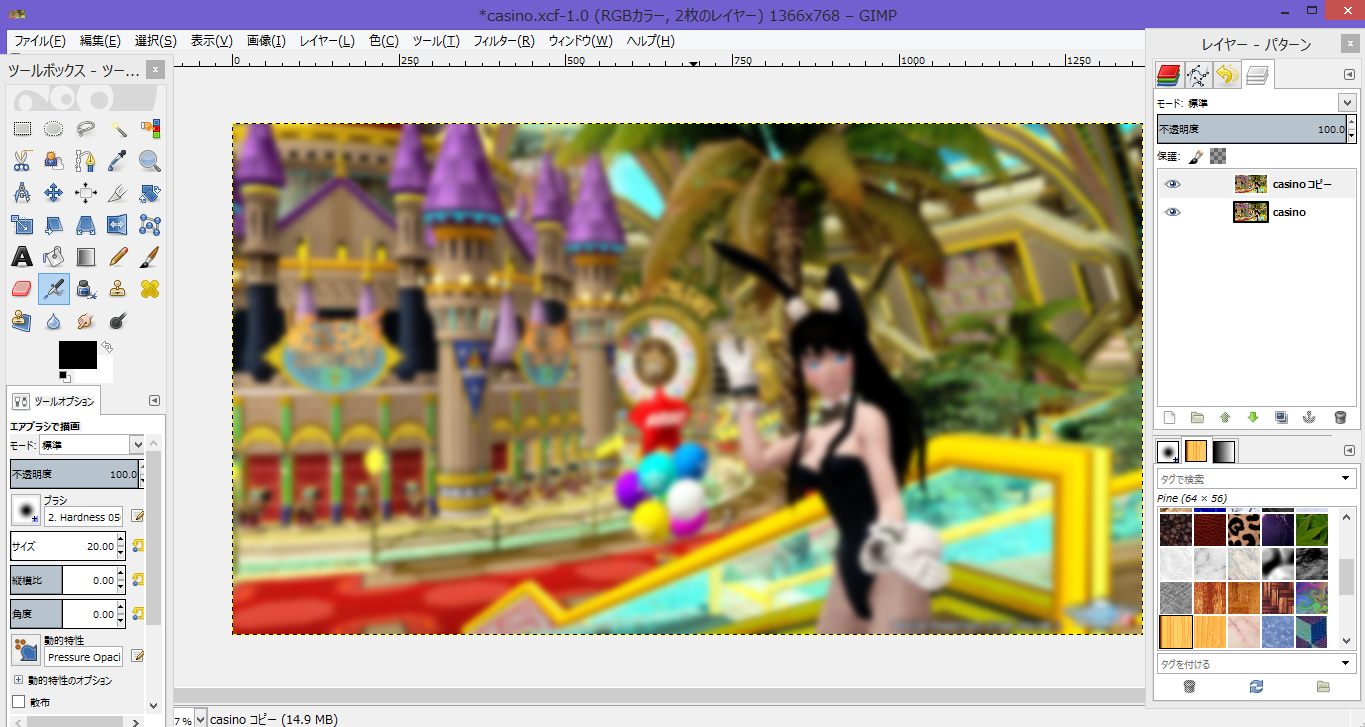The height and width of the screenshot is (727, 1365).
Task: Enable the 散布 checkbox
Action: (x=18, y=702)
